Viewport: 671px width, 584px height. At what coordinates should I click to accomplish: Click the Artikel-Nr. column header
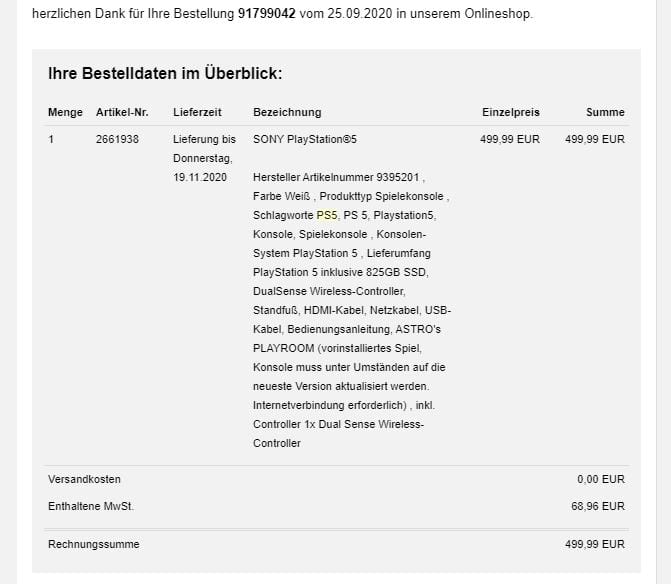click(x=122, y=112)
